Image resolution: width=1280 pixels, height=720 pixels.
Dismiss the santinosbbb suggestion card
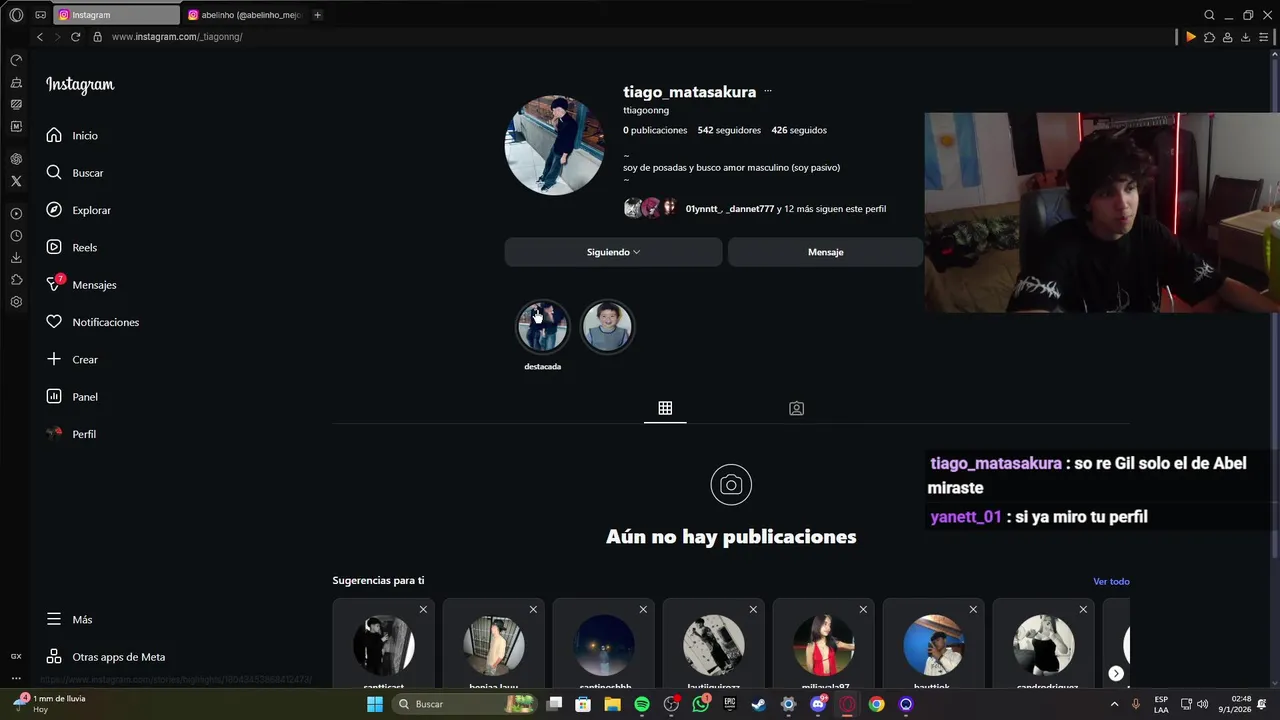click(x=643, y=609)
